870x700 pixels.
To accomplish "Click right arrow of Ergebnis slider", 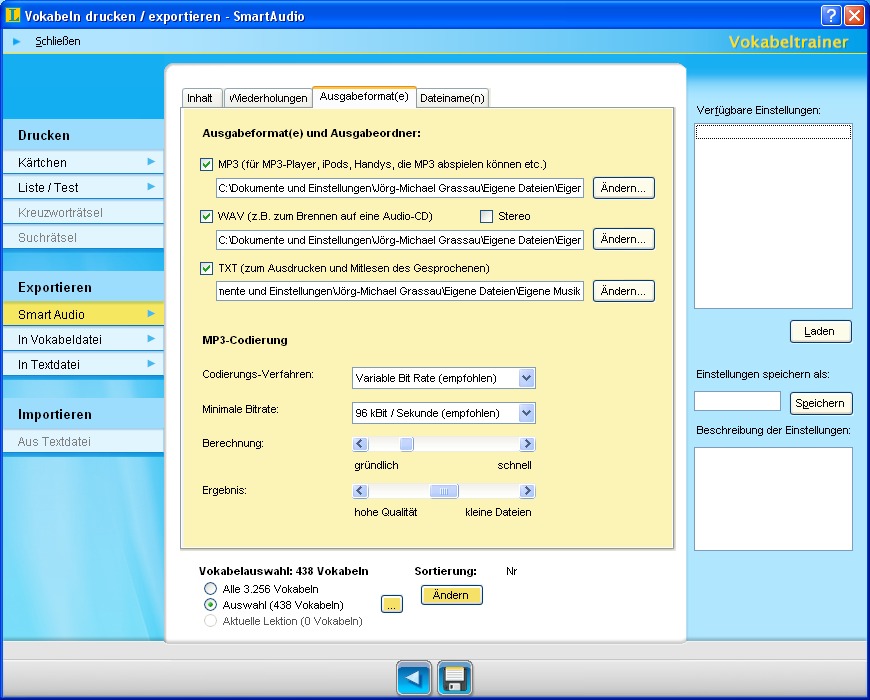I will [x=527, y=491].
